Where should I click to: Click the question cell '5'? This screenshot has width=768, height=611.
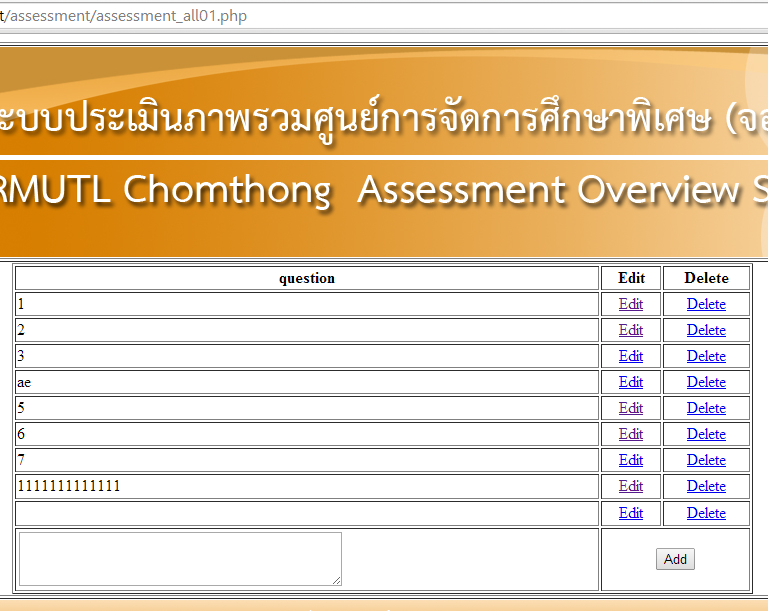tap(307, 408)
